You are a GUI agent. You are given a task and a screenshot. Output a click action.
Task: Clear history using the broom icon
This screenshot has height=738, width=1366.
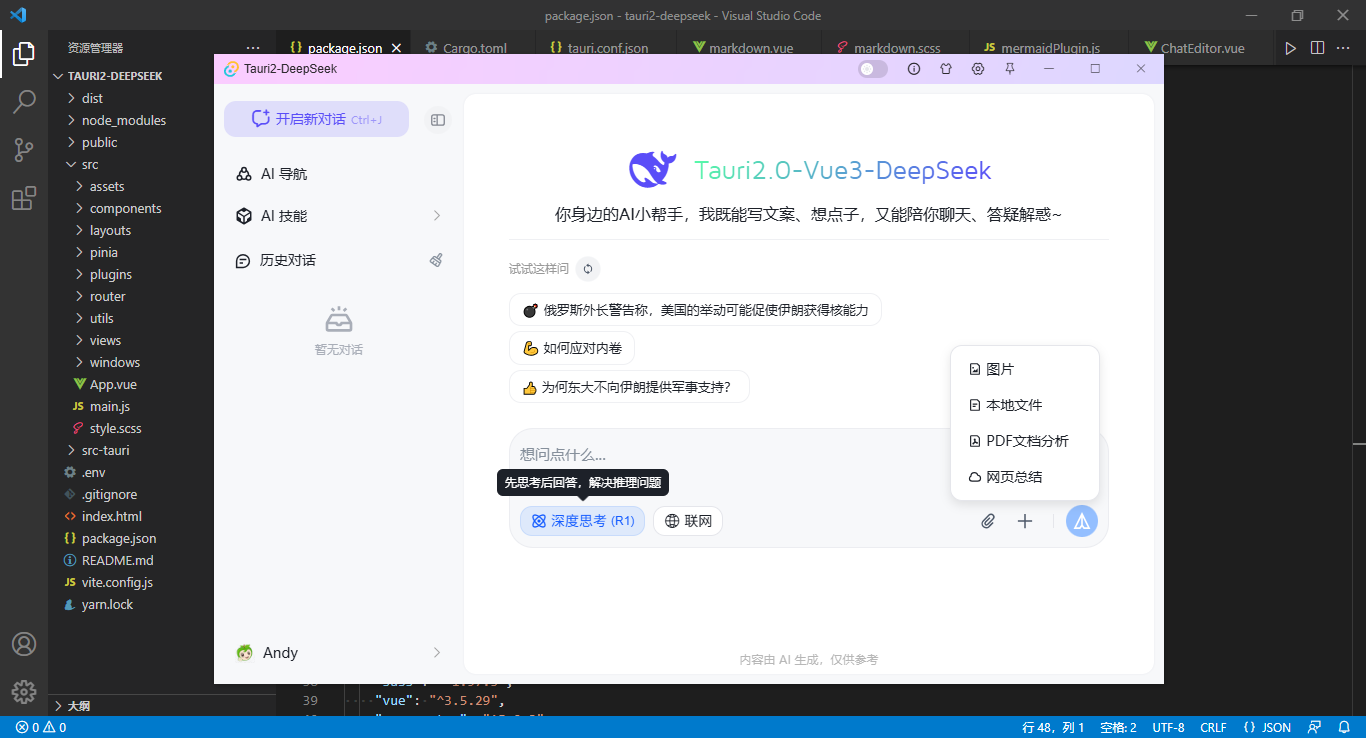(436, 259)
